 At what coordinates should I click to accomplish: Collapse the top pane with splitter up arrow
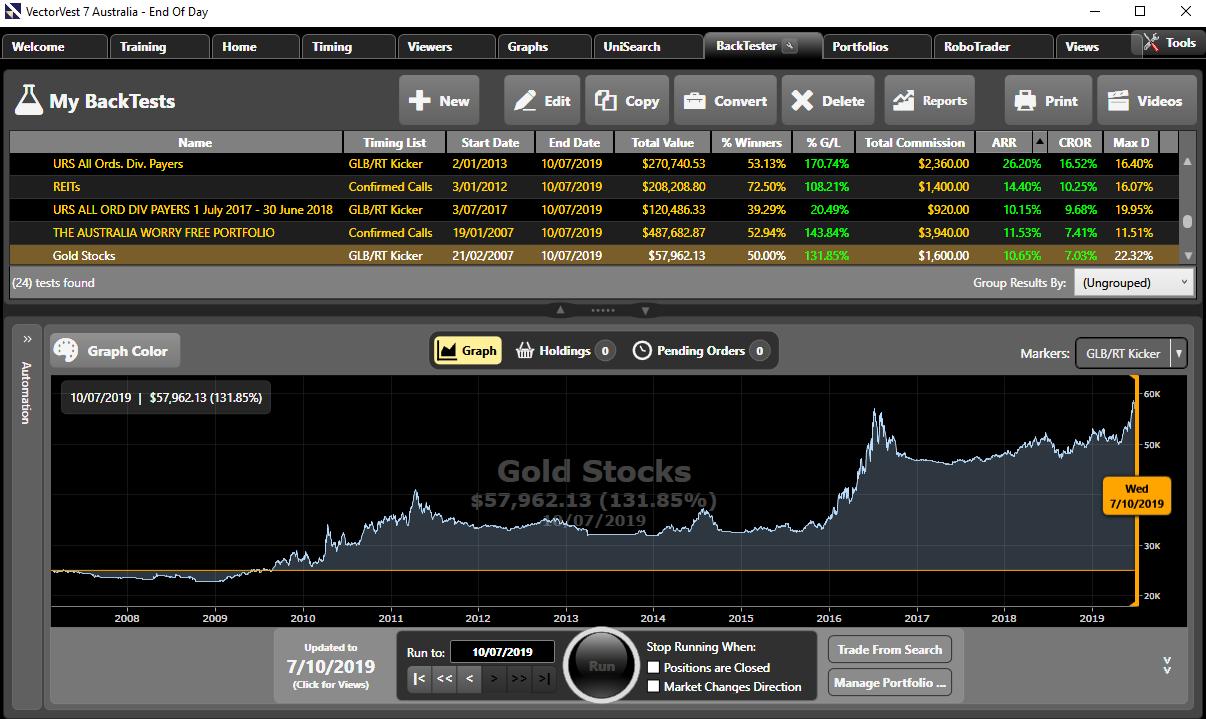coord(561,310)
